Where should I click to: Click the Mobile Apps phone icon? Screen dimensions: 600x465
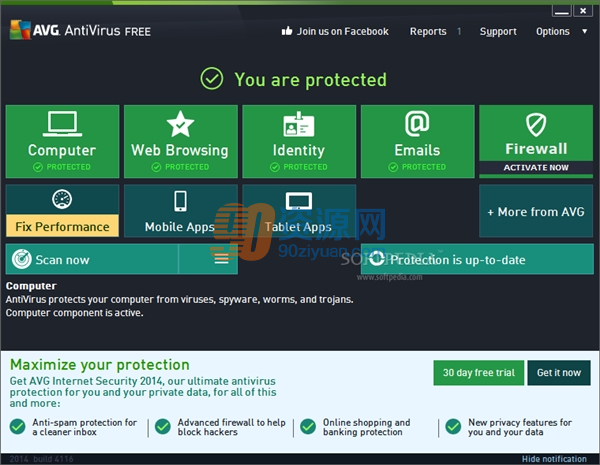click(180, 201)
